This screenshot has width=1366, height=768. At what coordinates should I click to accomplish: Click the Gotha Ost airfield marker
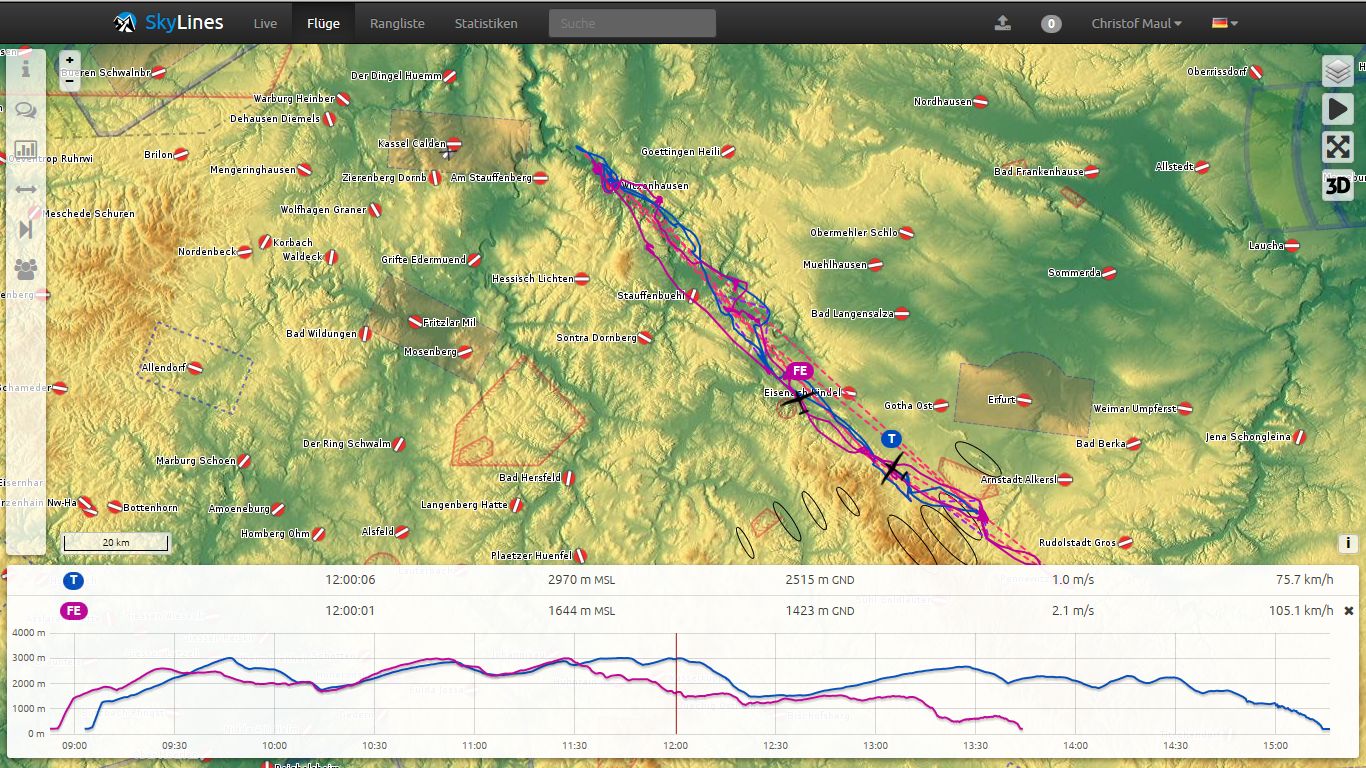tap(941, 406)
